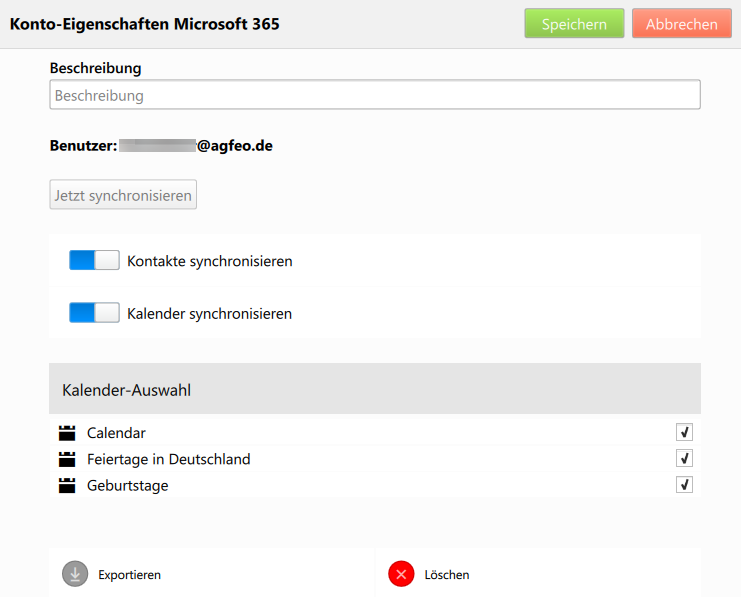Click Jetzt synchronisieren button
The width and height of the screenshot is (741, 597).
(x=123, y=194)
